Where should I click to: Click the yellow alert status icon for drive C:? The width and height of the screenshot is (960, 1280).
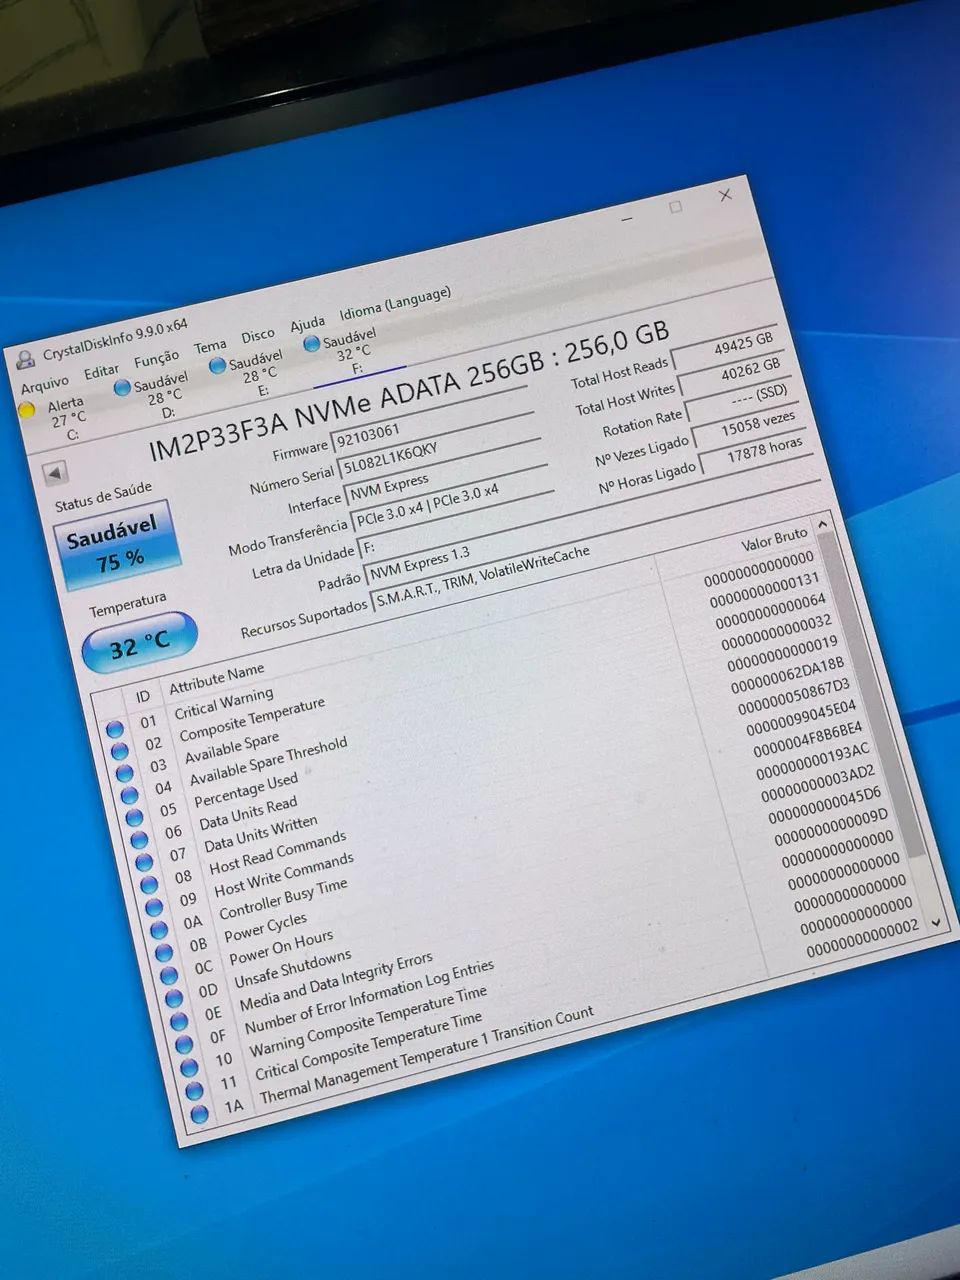(27, 409)
